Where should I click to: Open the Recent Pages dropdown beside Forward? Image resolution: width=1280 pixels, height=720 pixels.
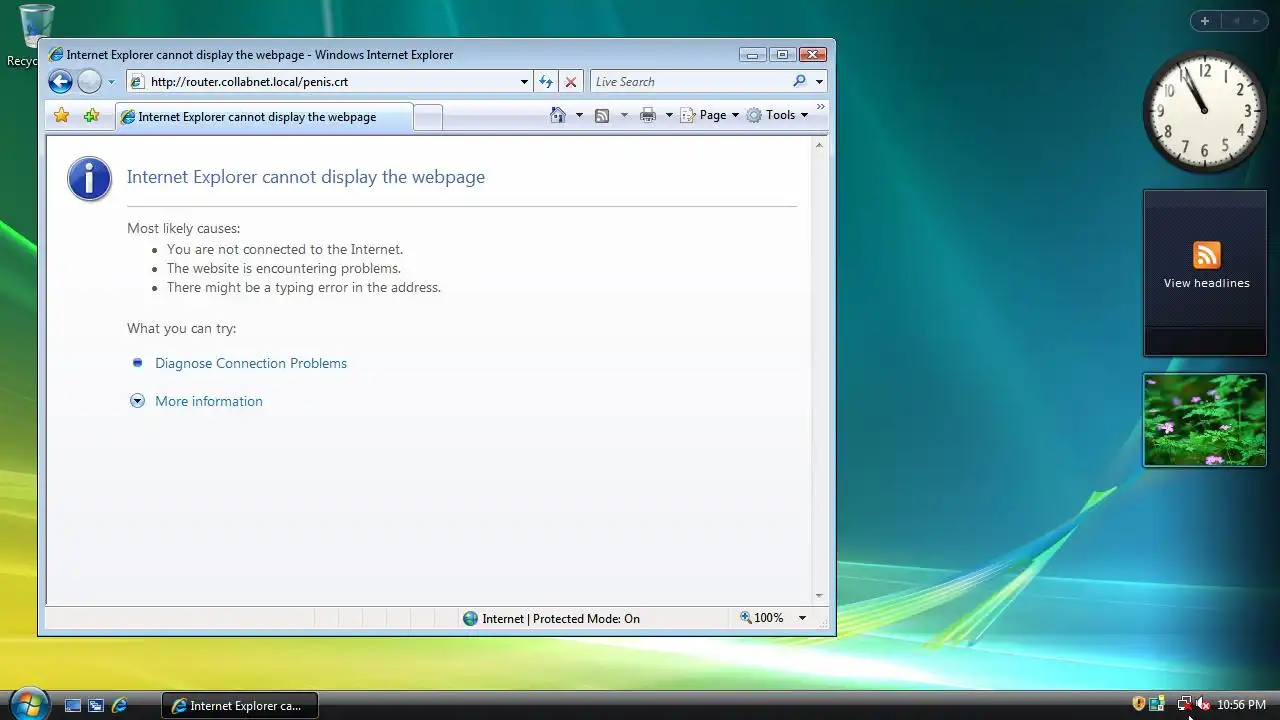coord(111,82)
